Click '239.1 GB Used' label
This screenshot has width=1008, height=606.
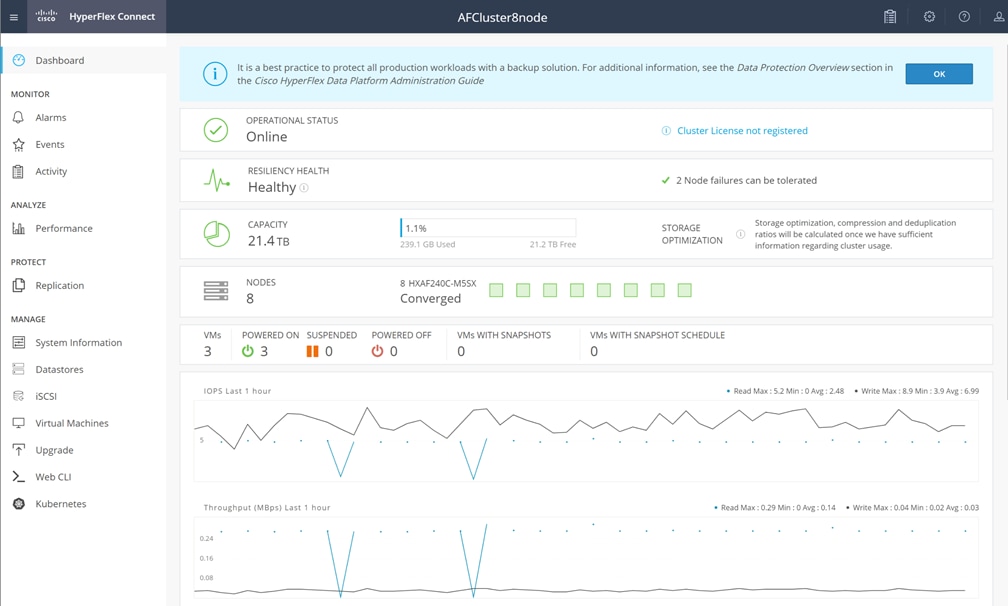pyautogui.click(x=428, y=244)
